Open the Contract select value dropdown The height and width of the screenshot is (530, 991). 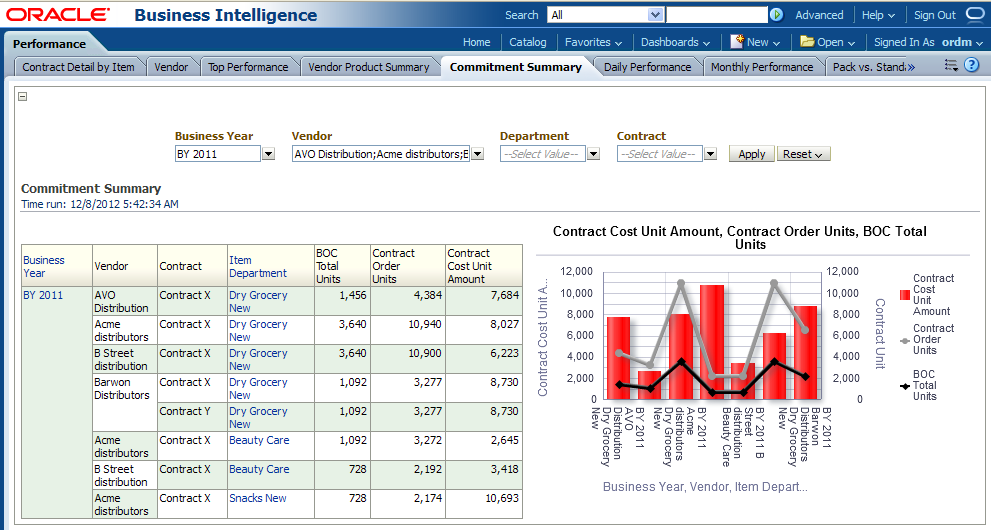[x=710, y=154]
